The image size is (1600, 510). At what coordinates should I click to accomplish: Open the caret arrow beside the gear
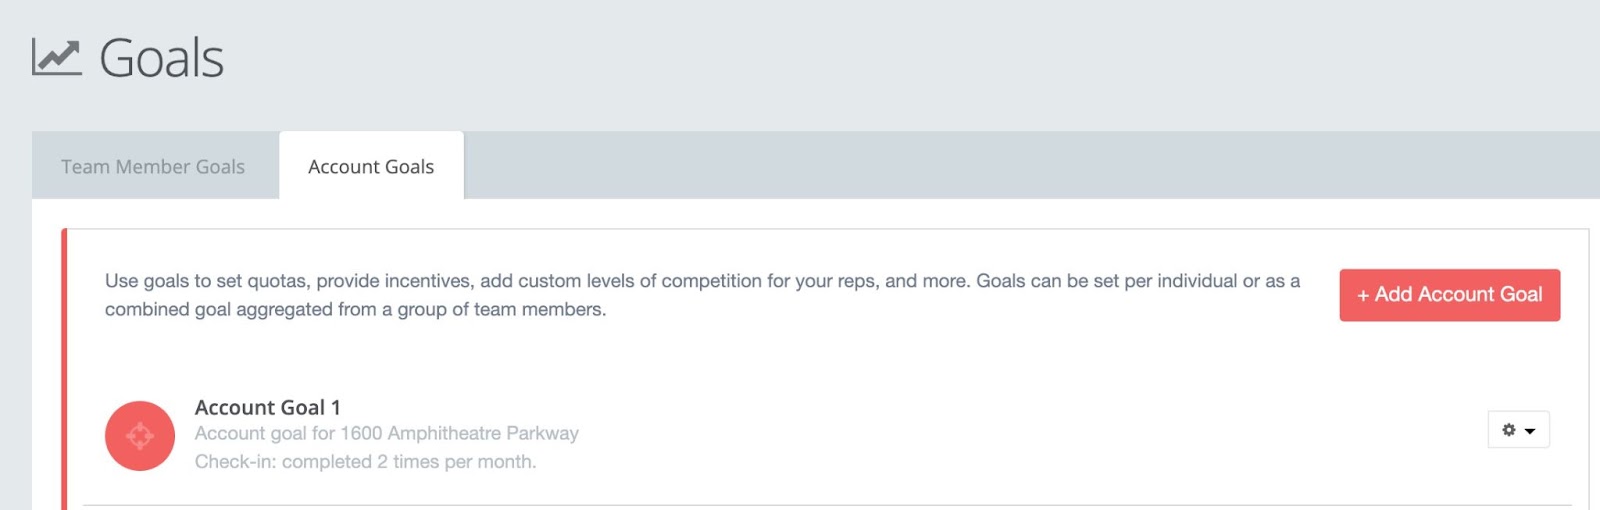coord(1530,431)
